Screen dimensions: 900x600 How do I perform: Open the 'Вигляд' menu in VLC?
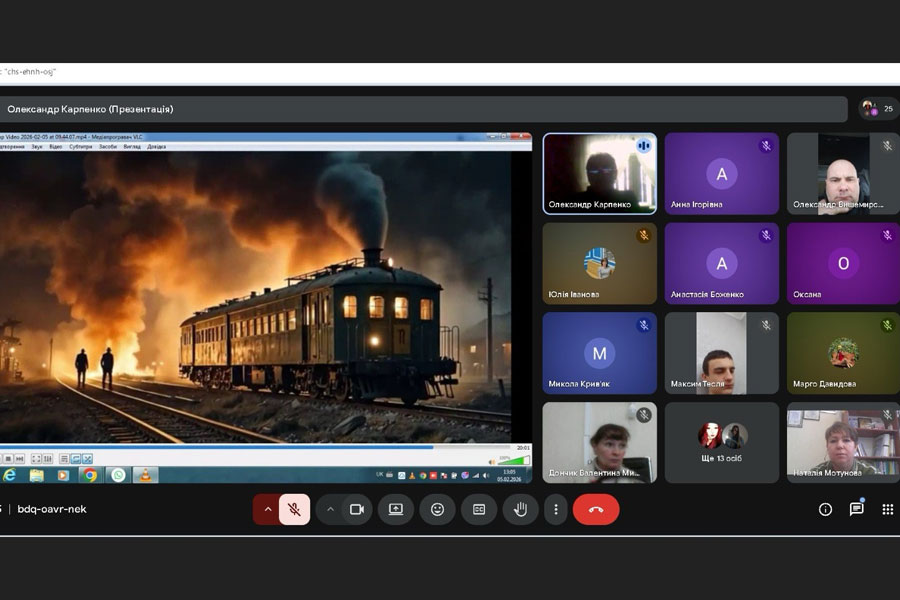[x=132, y=147]
